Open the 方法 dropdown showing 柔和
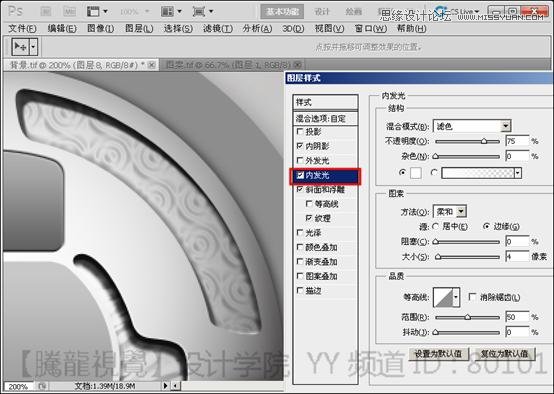The width and height of the screenshot is (554, 394). [449, 212]
